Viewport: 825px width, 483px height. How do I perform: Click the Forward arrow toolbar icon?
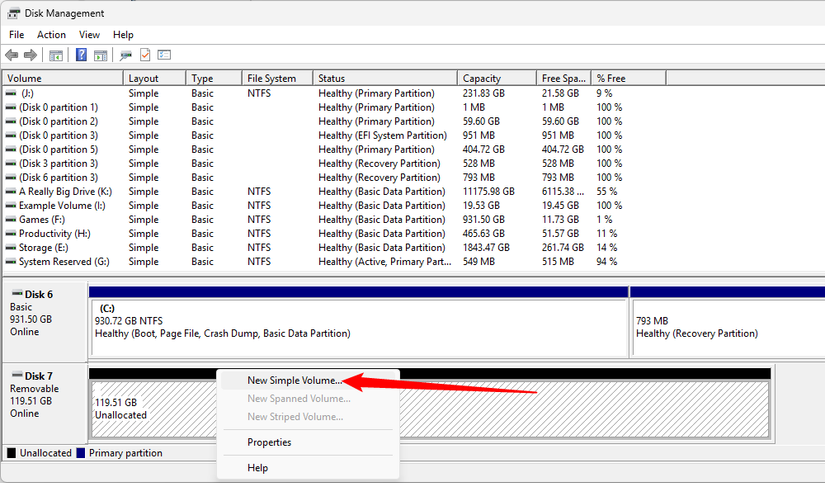tap(31, 55)
